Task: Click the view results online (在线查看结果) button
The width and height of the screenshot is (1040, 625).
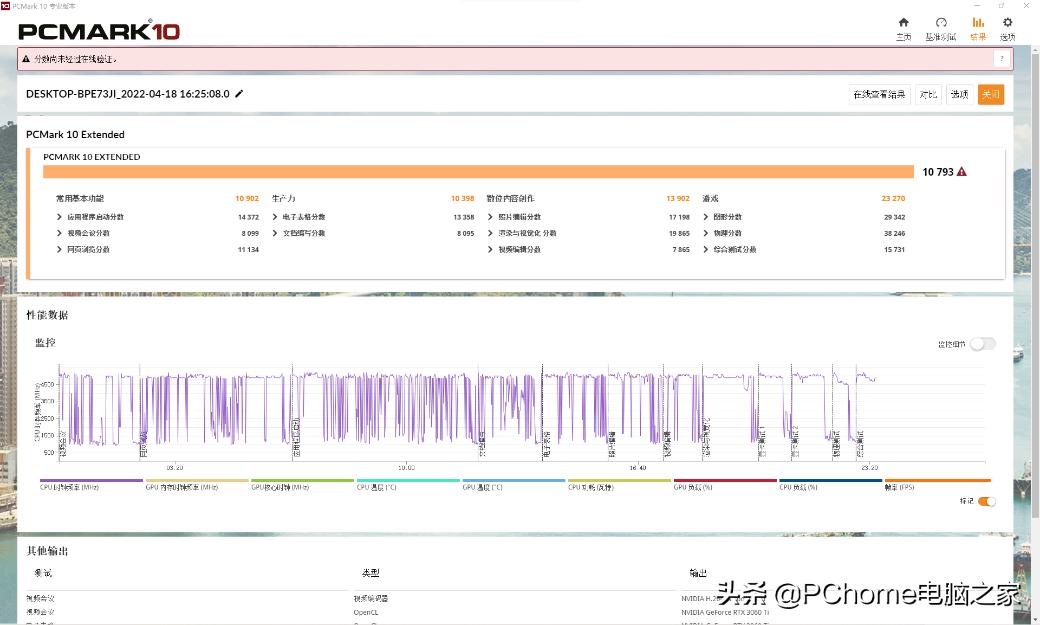Action: [879, 95]
